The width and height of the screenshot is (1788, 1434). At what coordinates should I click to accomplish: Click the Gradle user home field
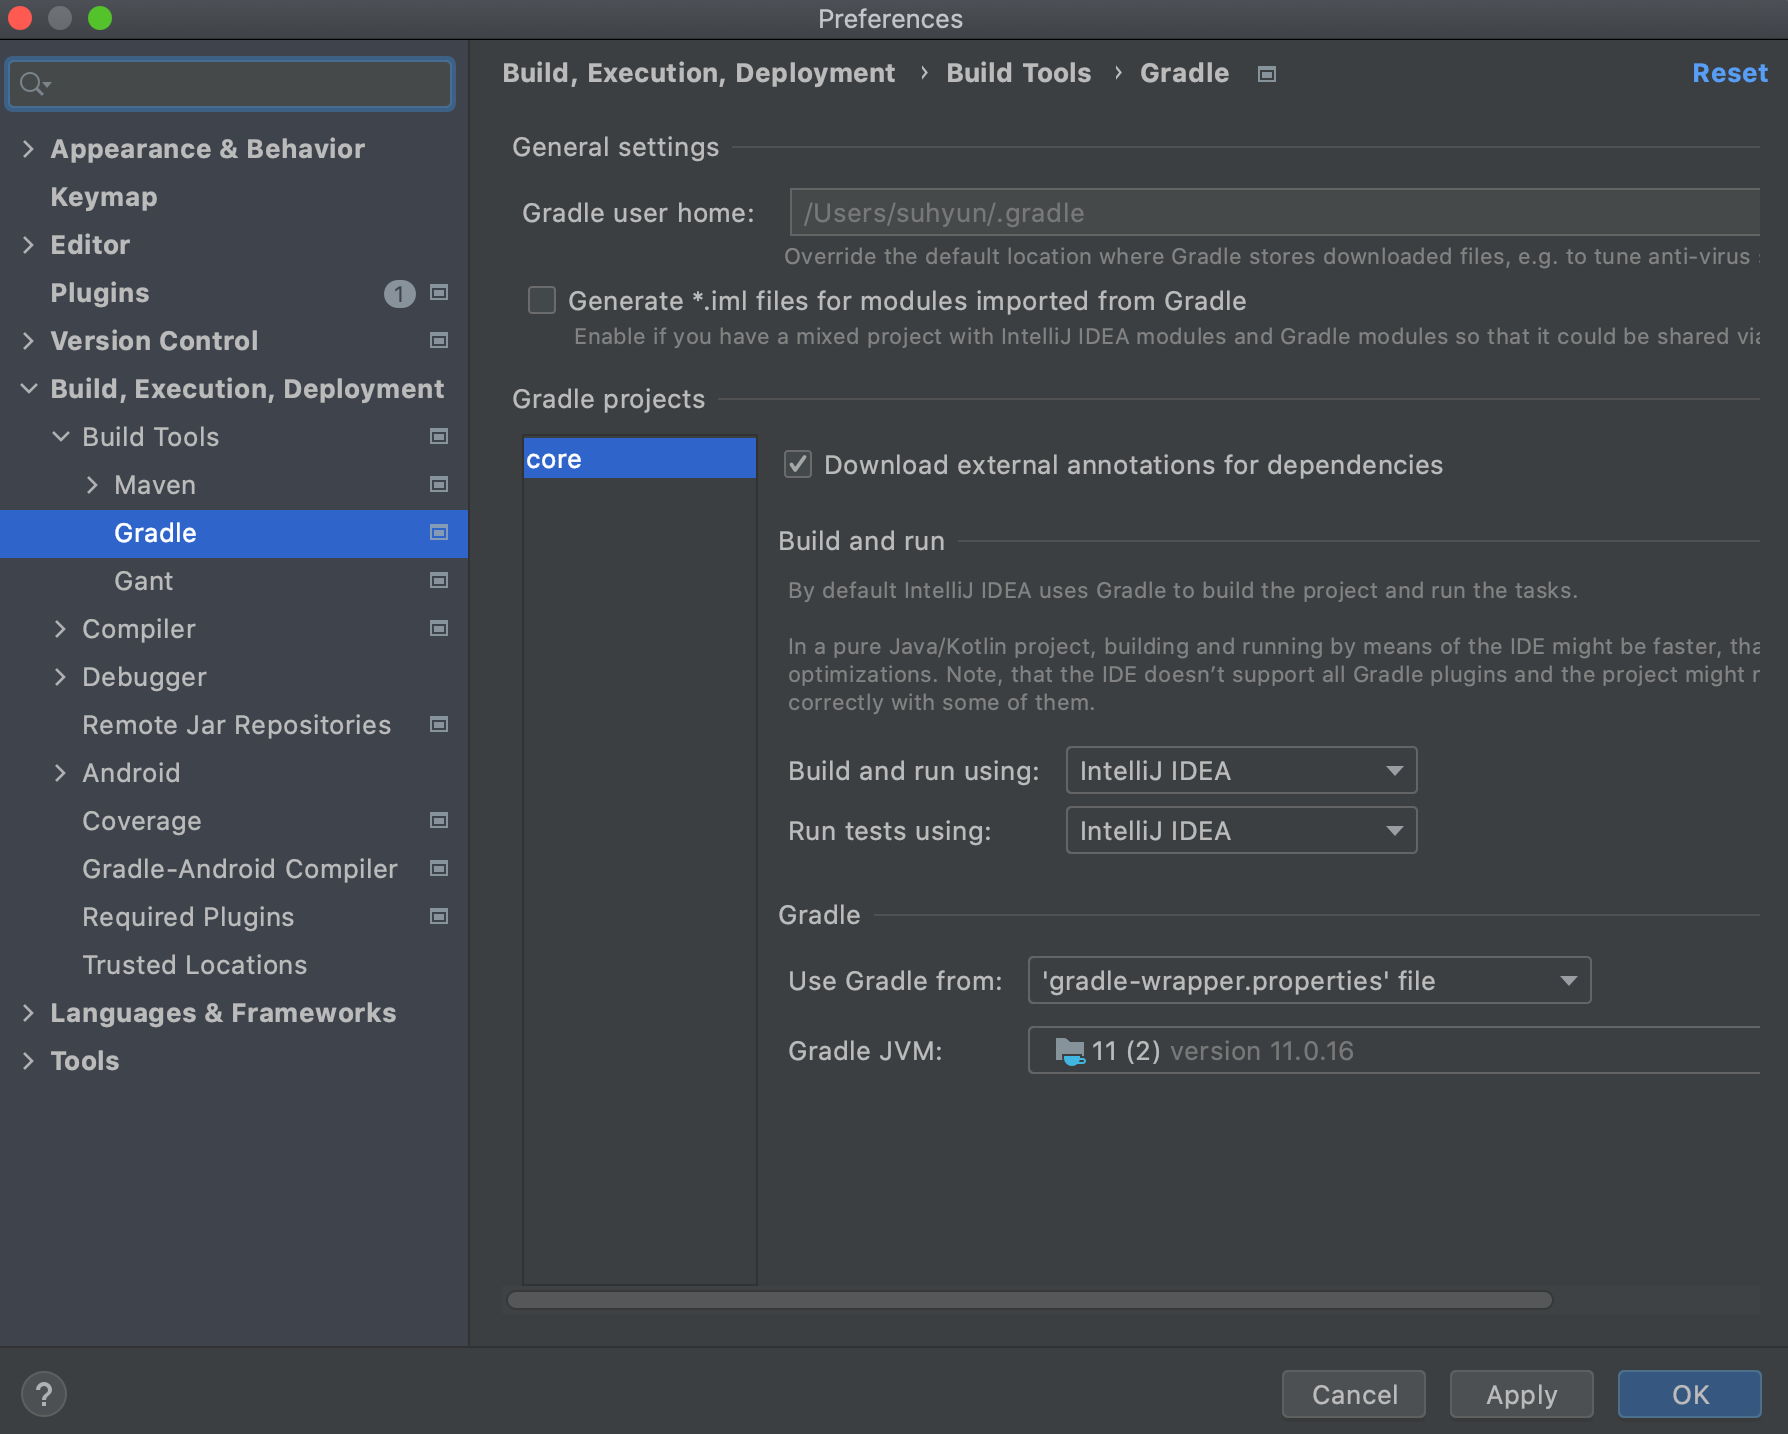pyautogui.click(x=1274, y=213)
